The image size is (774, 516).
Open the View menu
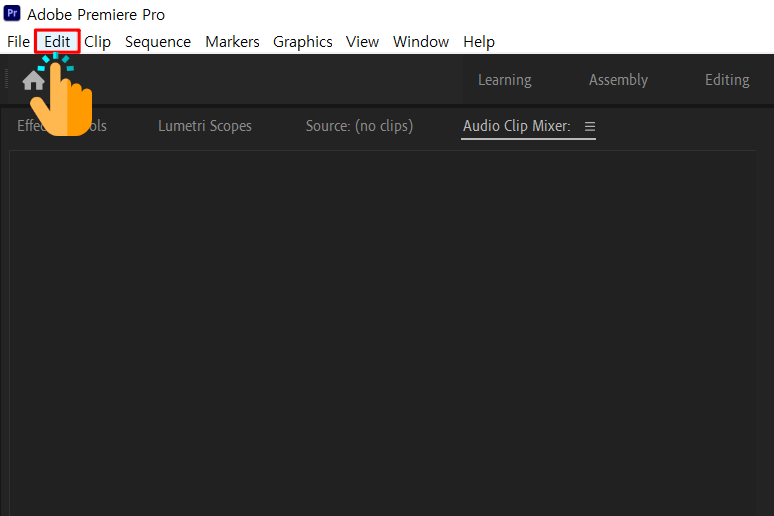pos(362,42)
